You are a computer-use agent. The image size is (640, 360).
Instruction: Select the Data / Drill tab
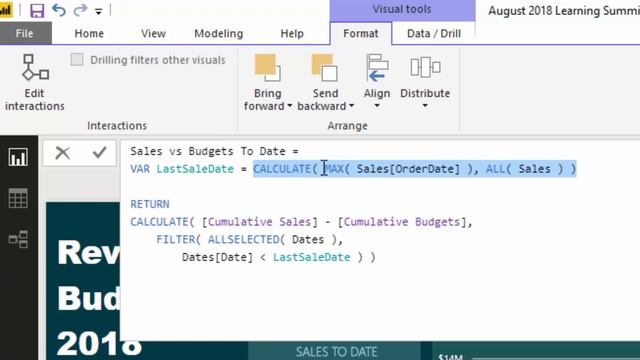pos(434,33)
